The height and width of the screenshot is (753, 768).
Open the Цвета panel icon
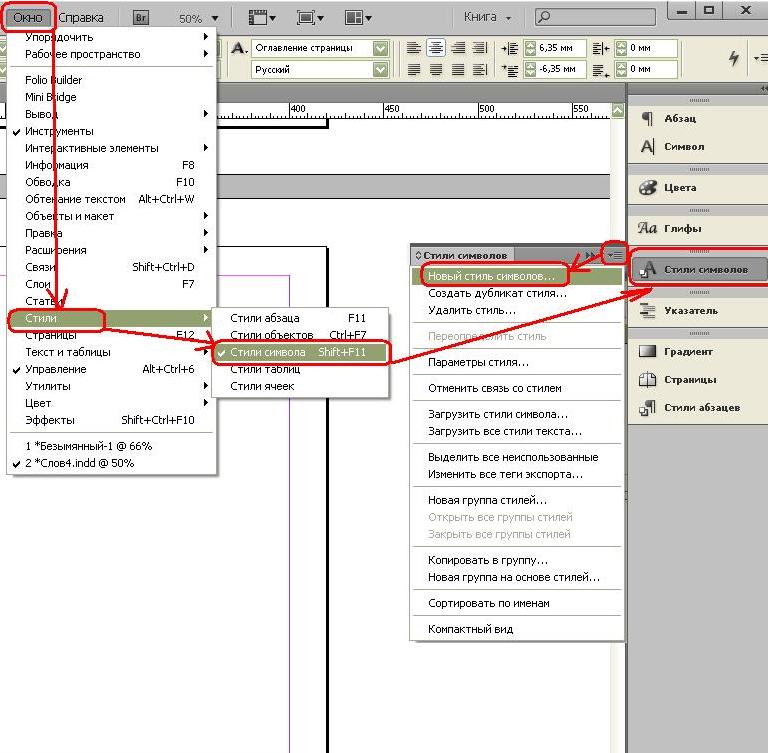tap(648, 188)
